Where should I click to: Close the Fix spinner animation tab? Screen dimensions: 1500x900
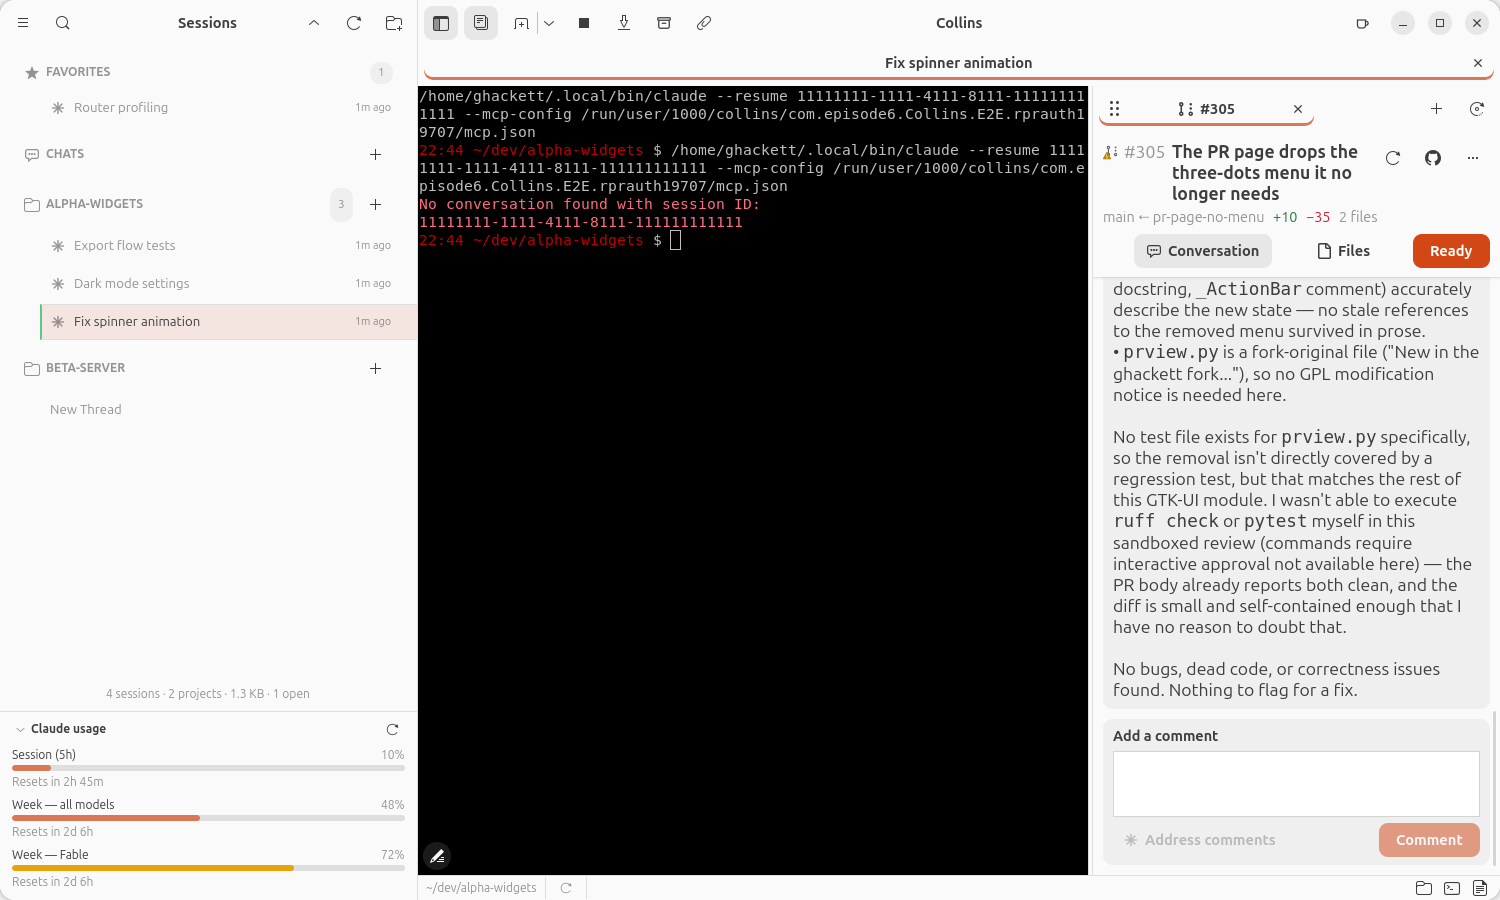pyautogui.click(x=1478, y=63)
